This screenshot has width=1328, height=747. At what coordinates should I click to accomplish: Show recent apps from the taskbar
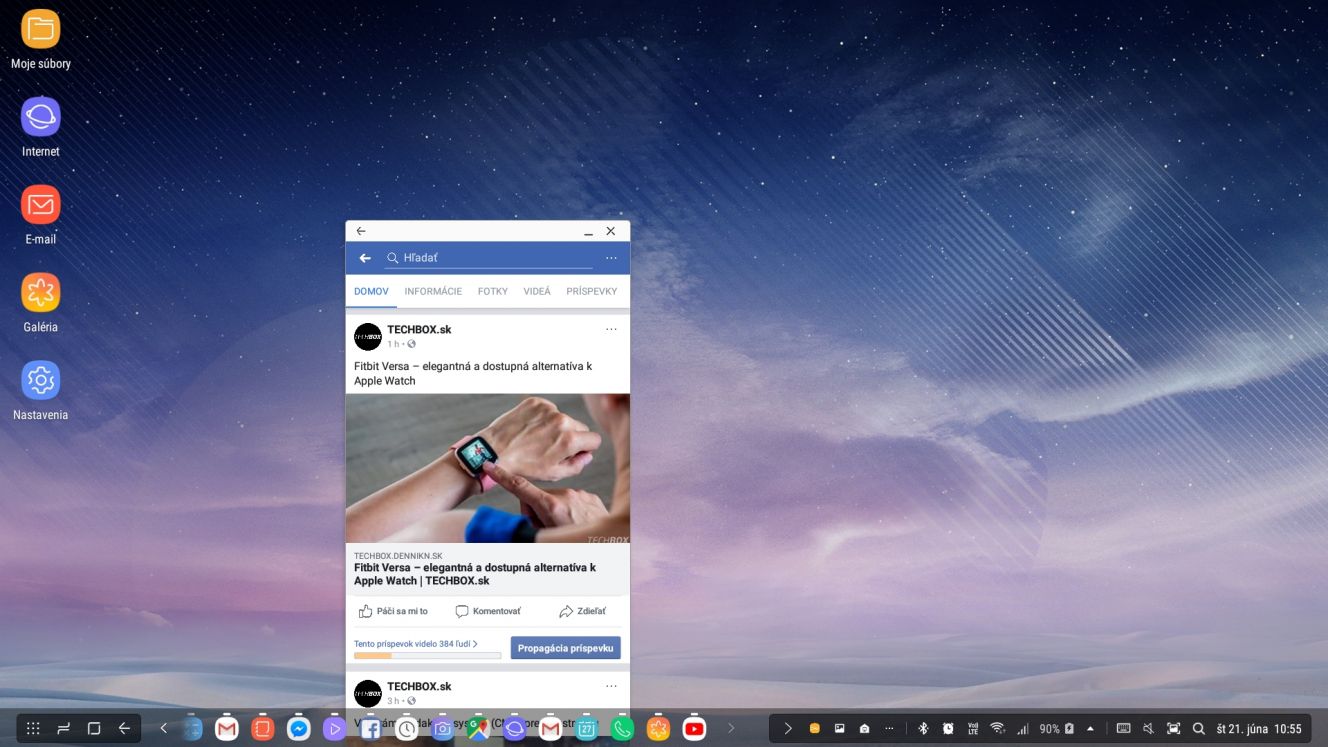(x=64, y=729)
